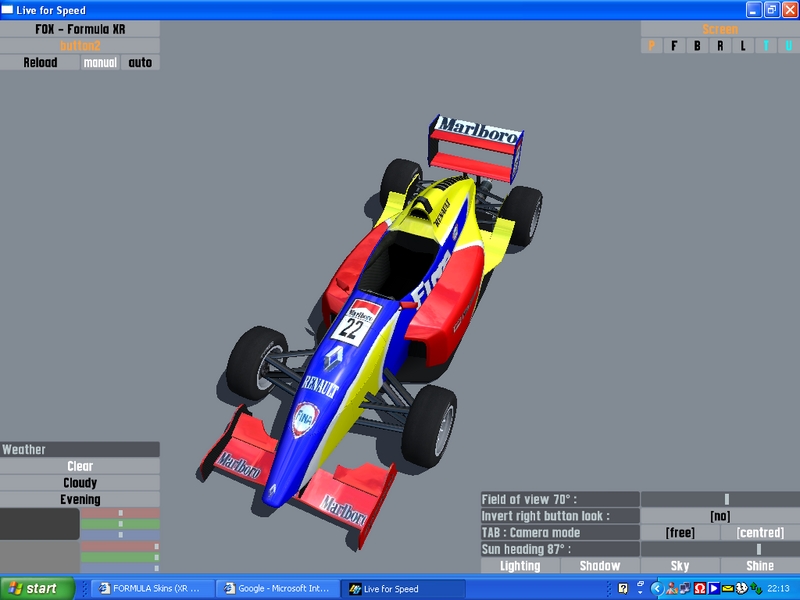The image size is (800, 600).
Task: Choose Cloudy weather
Action: click(80, 483)
